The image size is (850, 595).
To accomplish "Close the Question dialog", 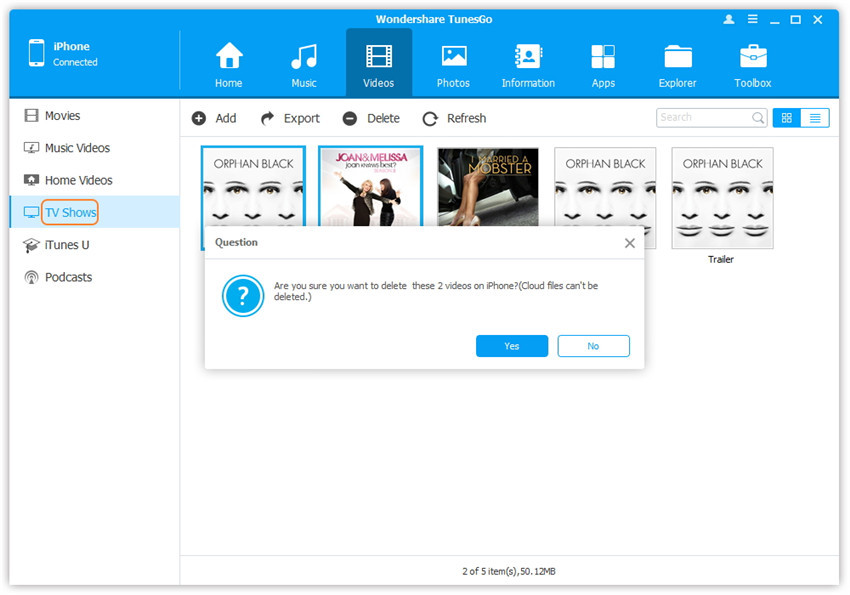I will pos(629,243).
